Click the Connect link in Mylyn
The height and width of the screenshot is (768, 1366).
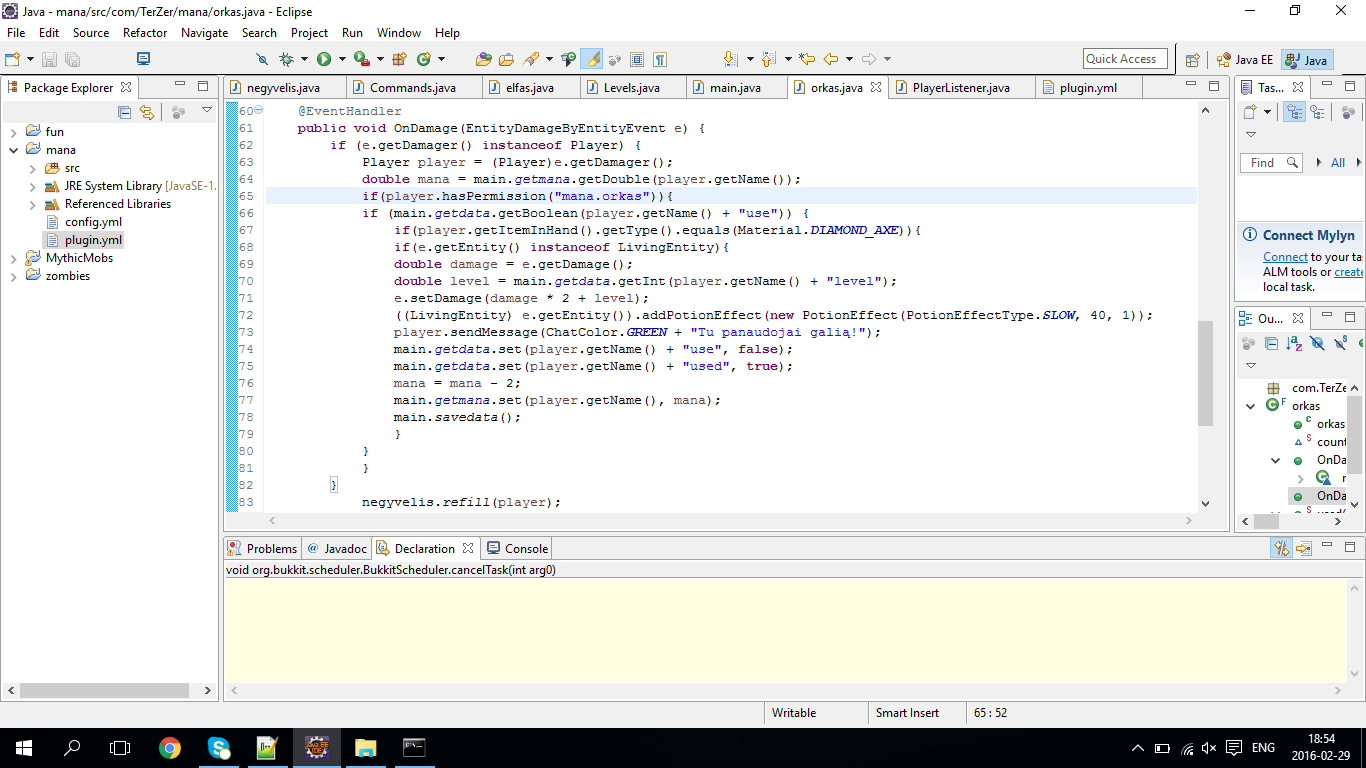coord(1285,257)
